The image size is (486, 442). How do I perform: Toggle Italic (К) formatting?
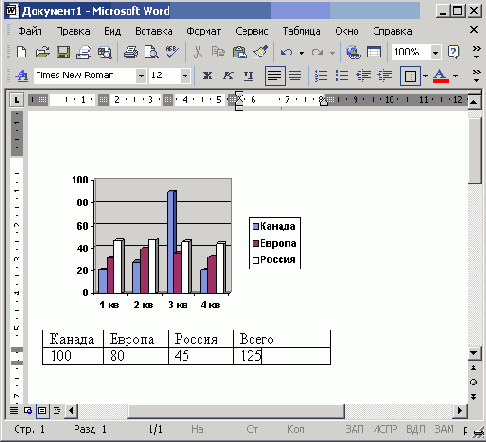(228, 76)
